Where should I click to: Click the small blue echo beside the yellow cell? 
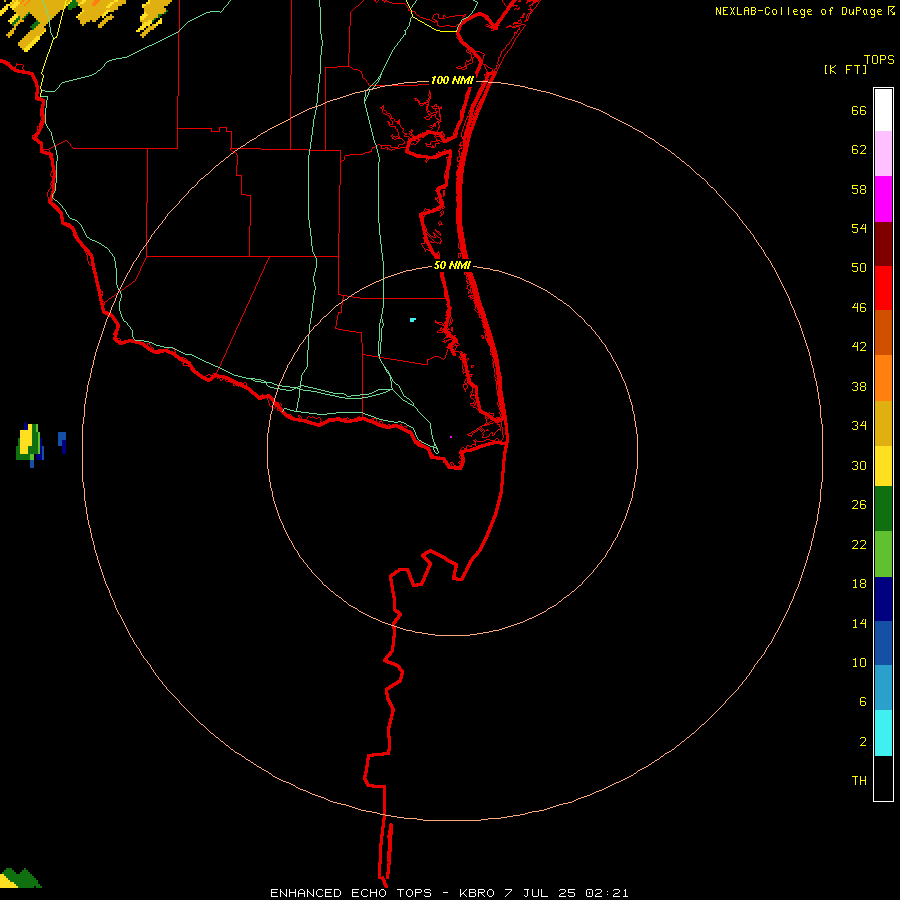[62, 441]
